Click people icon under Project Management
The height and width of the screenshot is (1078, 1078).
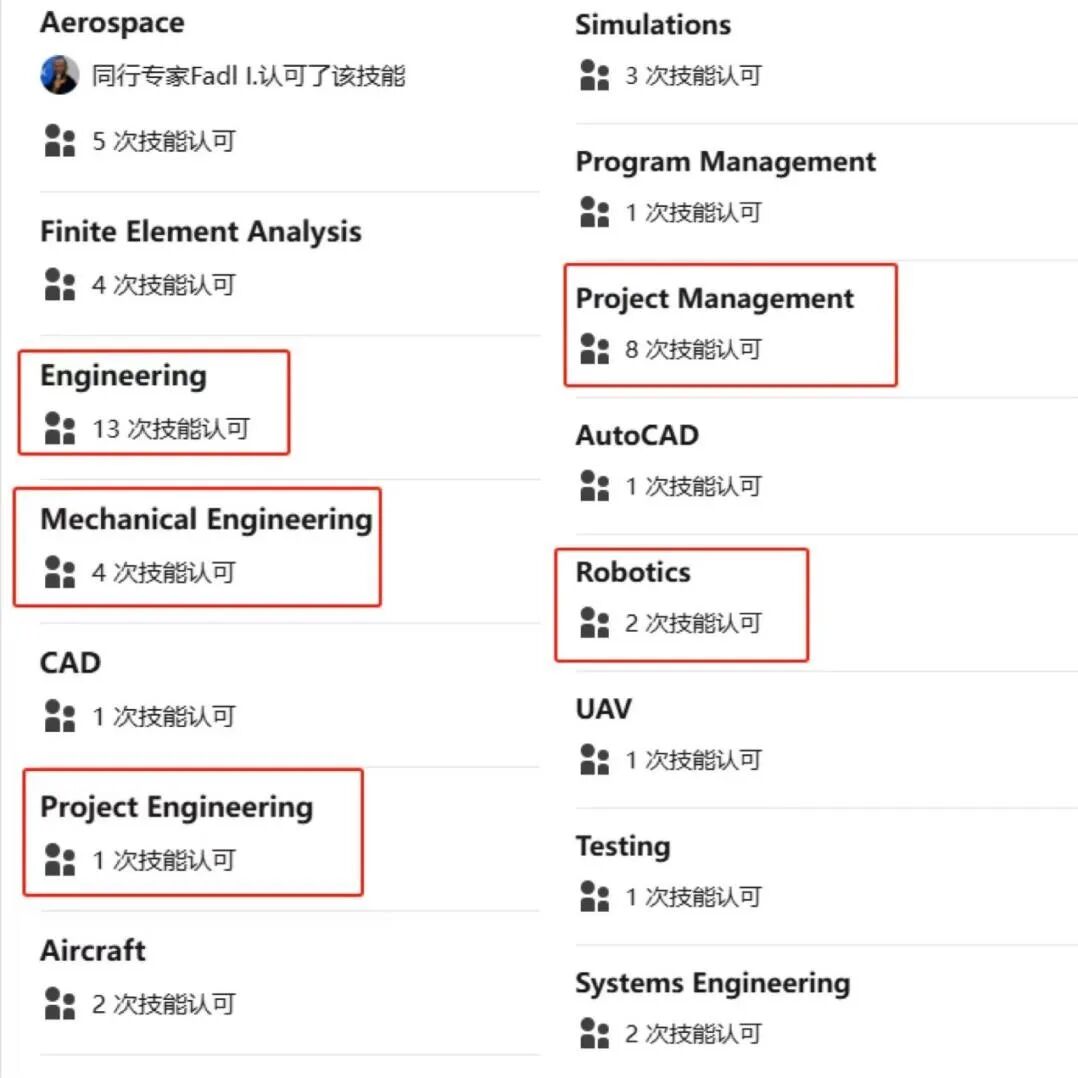[x=594, y=349]
